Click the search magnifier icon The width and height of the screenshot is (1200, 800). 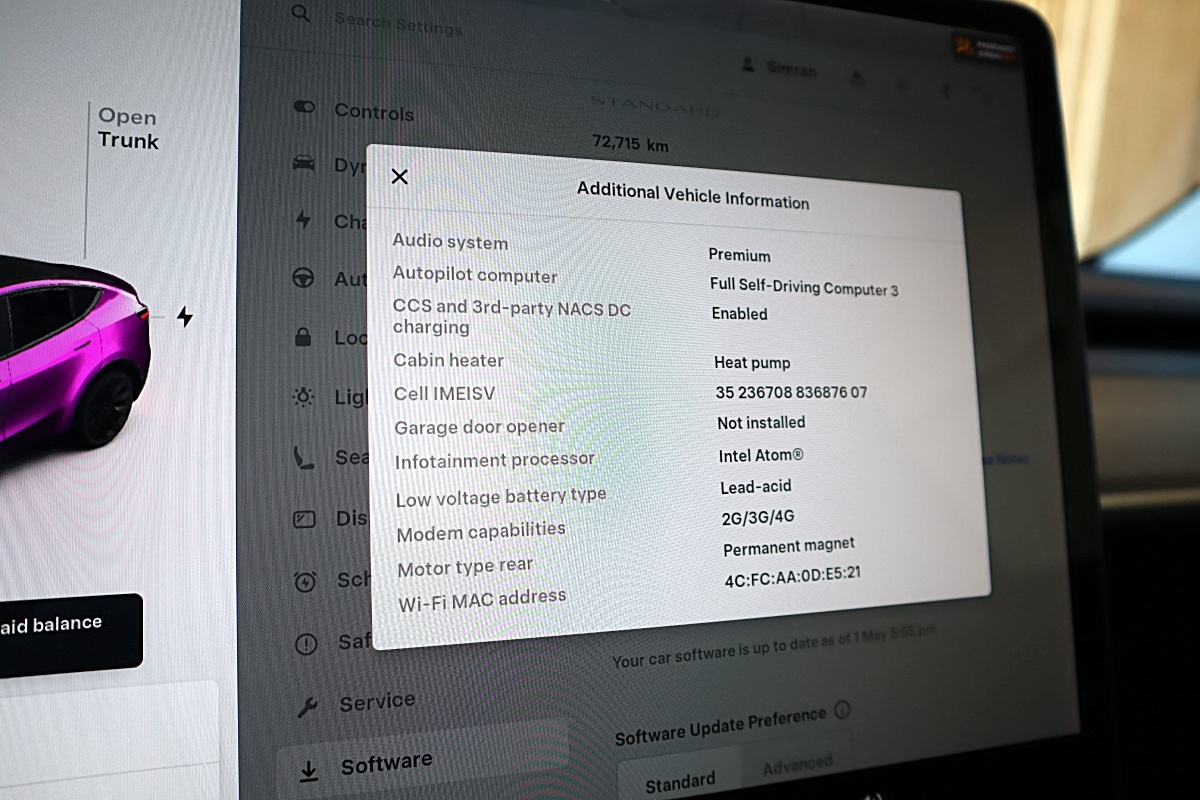click(x=300, y=13)
